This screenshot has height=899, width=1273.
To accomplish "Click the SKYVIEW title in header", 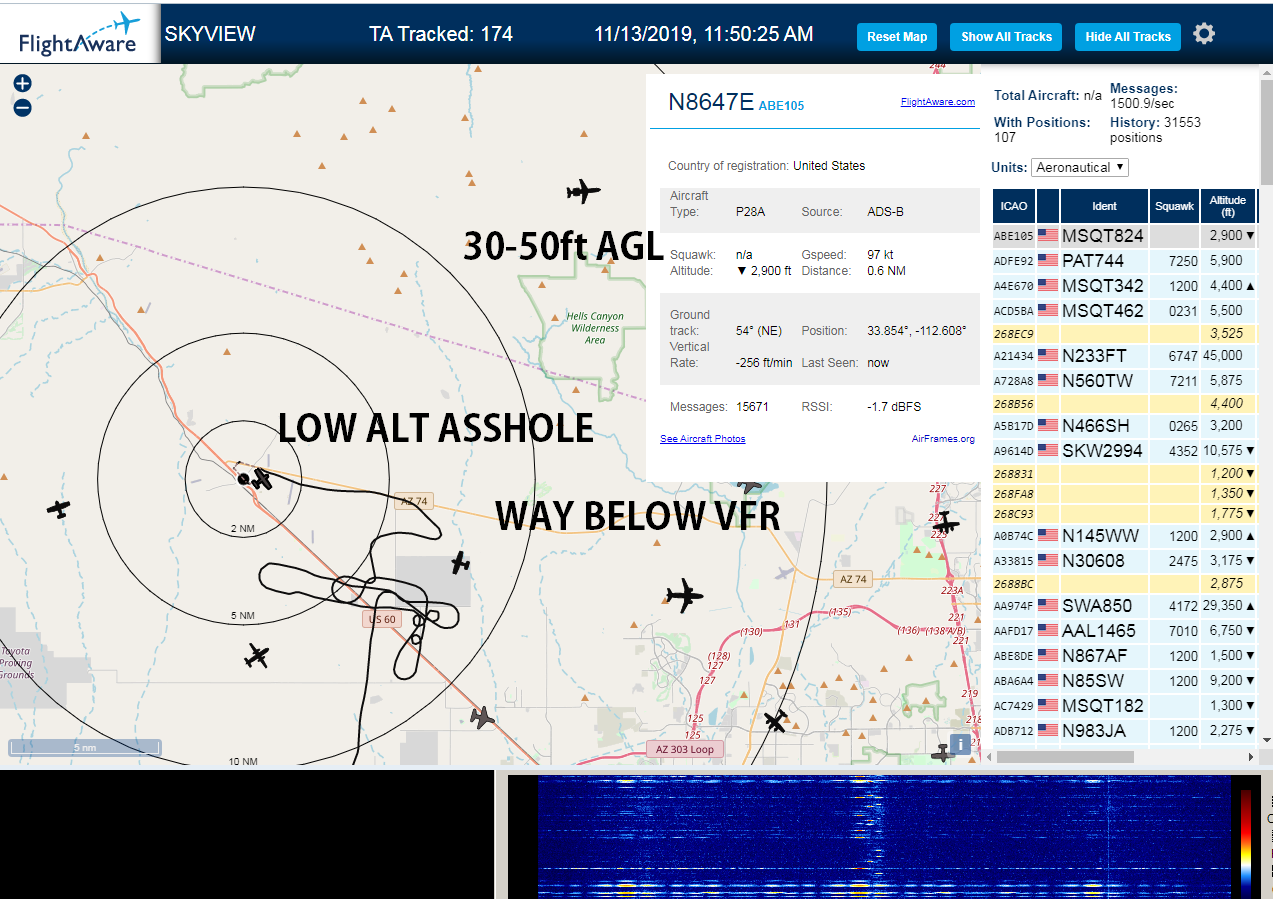I will (210, 34).
